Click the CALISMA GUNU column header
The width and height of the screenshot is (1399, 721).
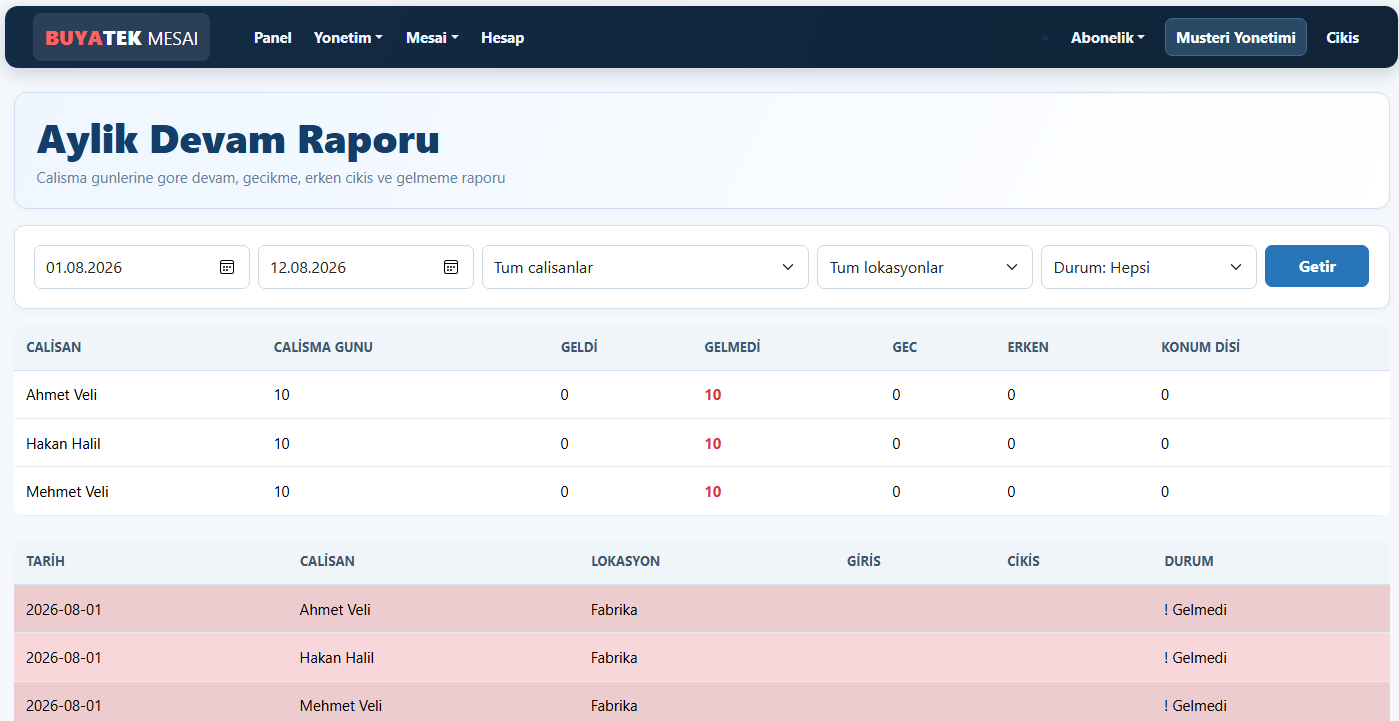click(x=323, y=347)
